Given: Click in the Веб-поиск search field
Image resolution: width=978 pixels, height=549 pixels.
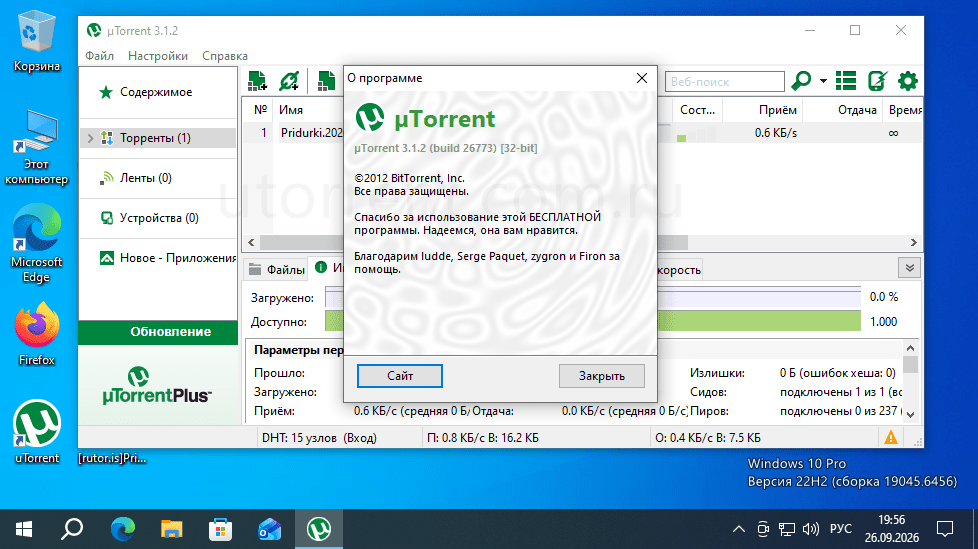Looking at the screenshot, I should click(724, 82).
